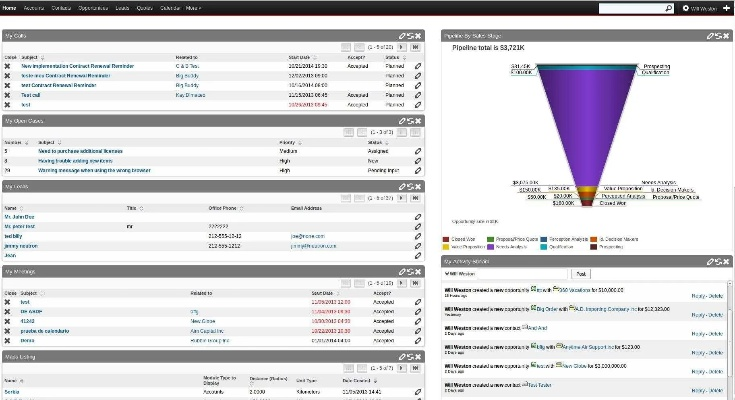The image size is (735, 400).
Task: Edit the My Calls dashlet settings
Action: point(402,35)
